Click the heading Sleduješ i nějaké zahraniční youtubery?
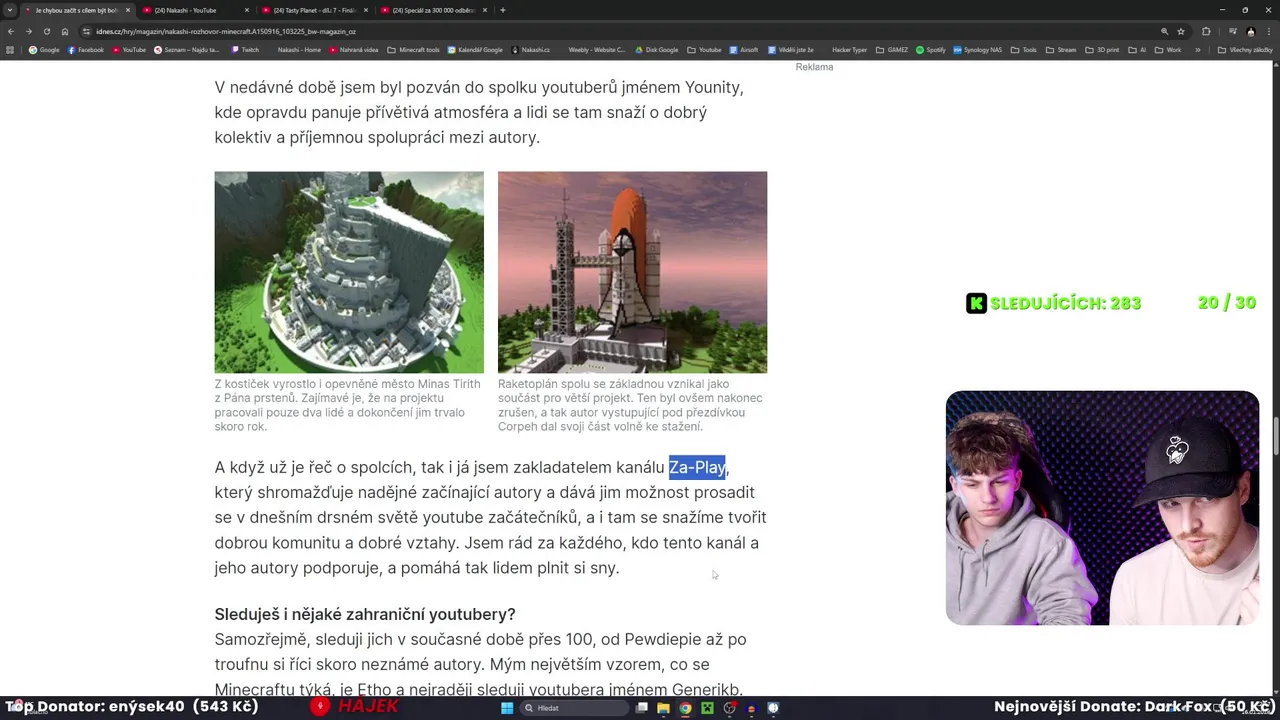Image resolution: width=1280 pixels, height=720 pixels. pyautogui.click(x=365, y=614)
